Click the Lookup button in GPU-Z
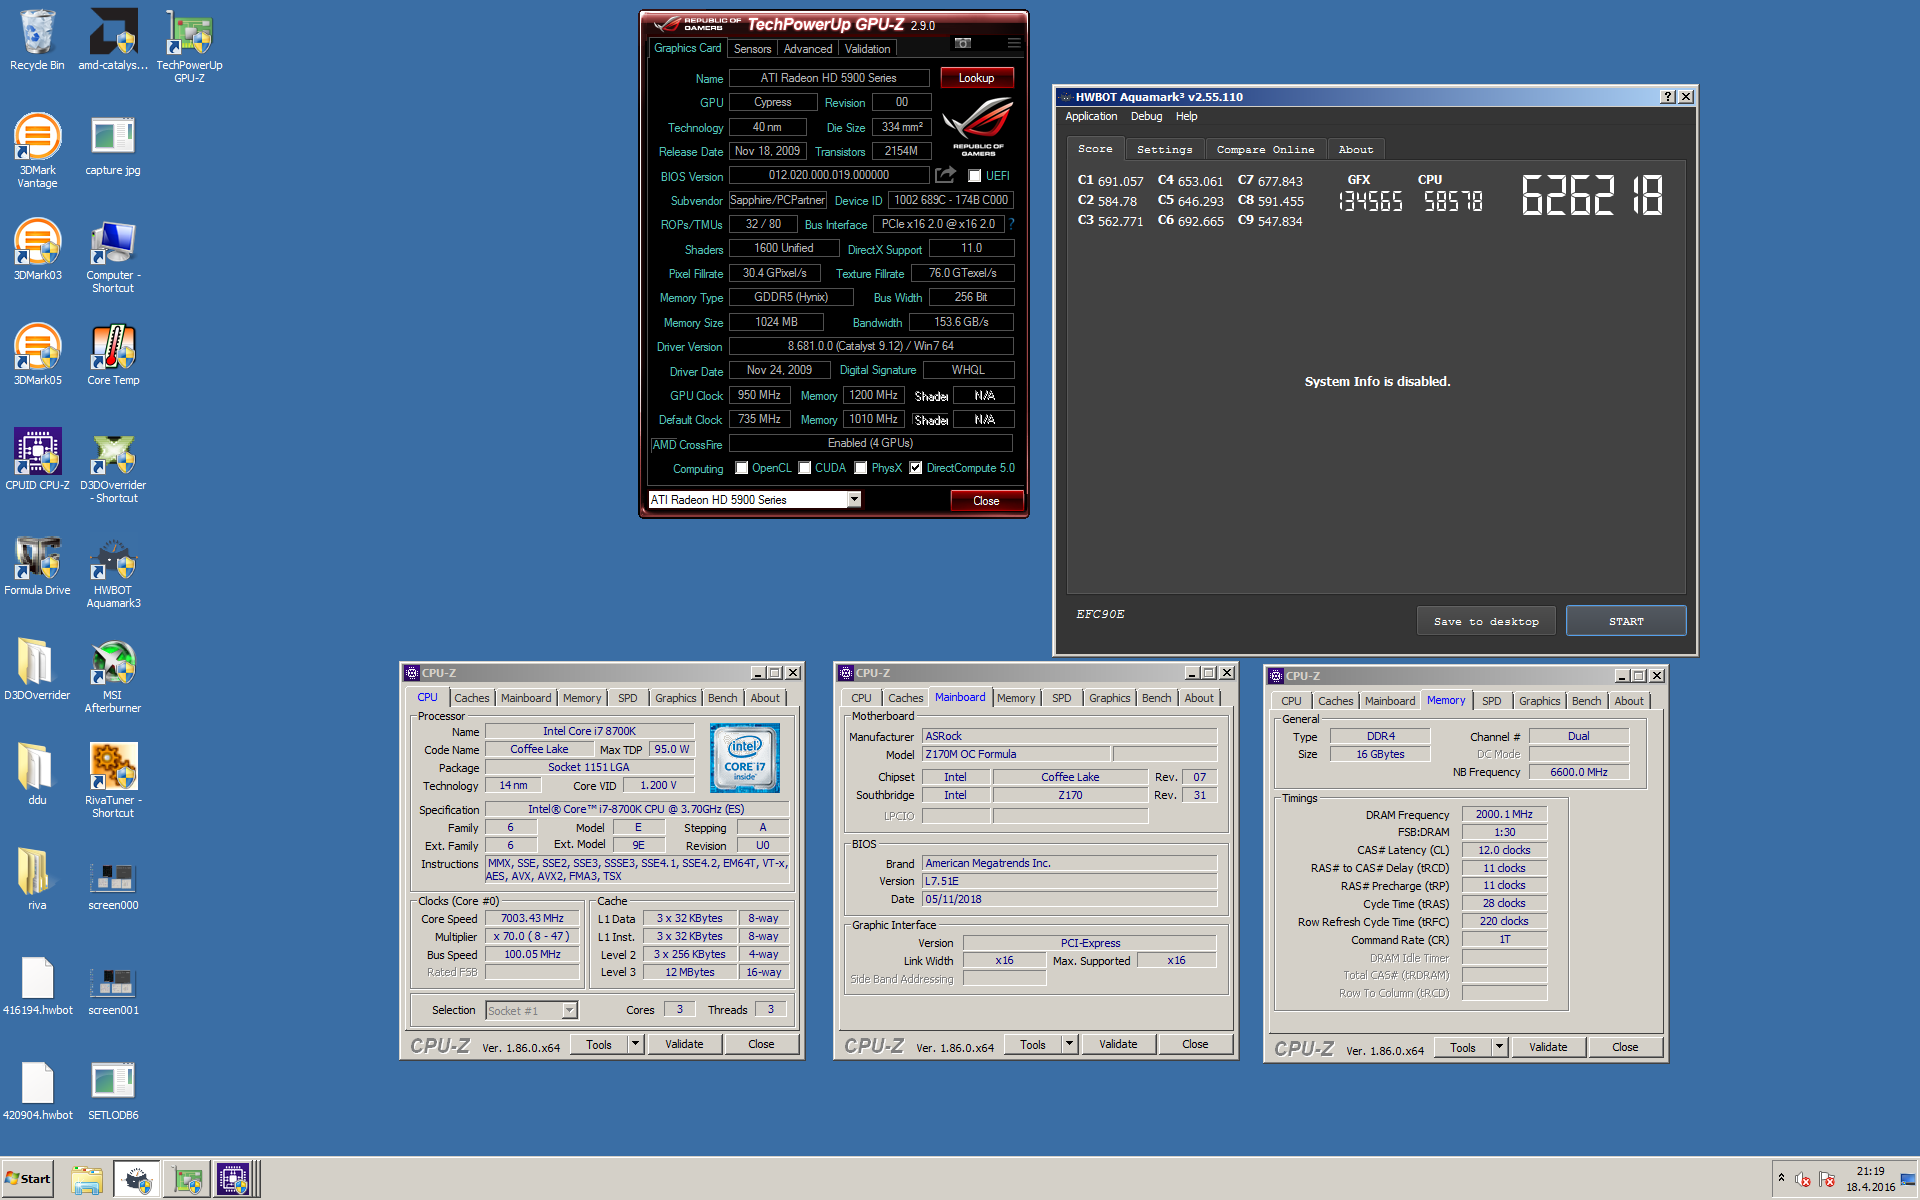The height and width of the screenshot is (1200, 1920). [976, 78]
